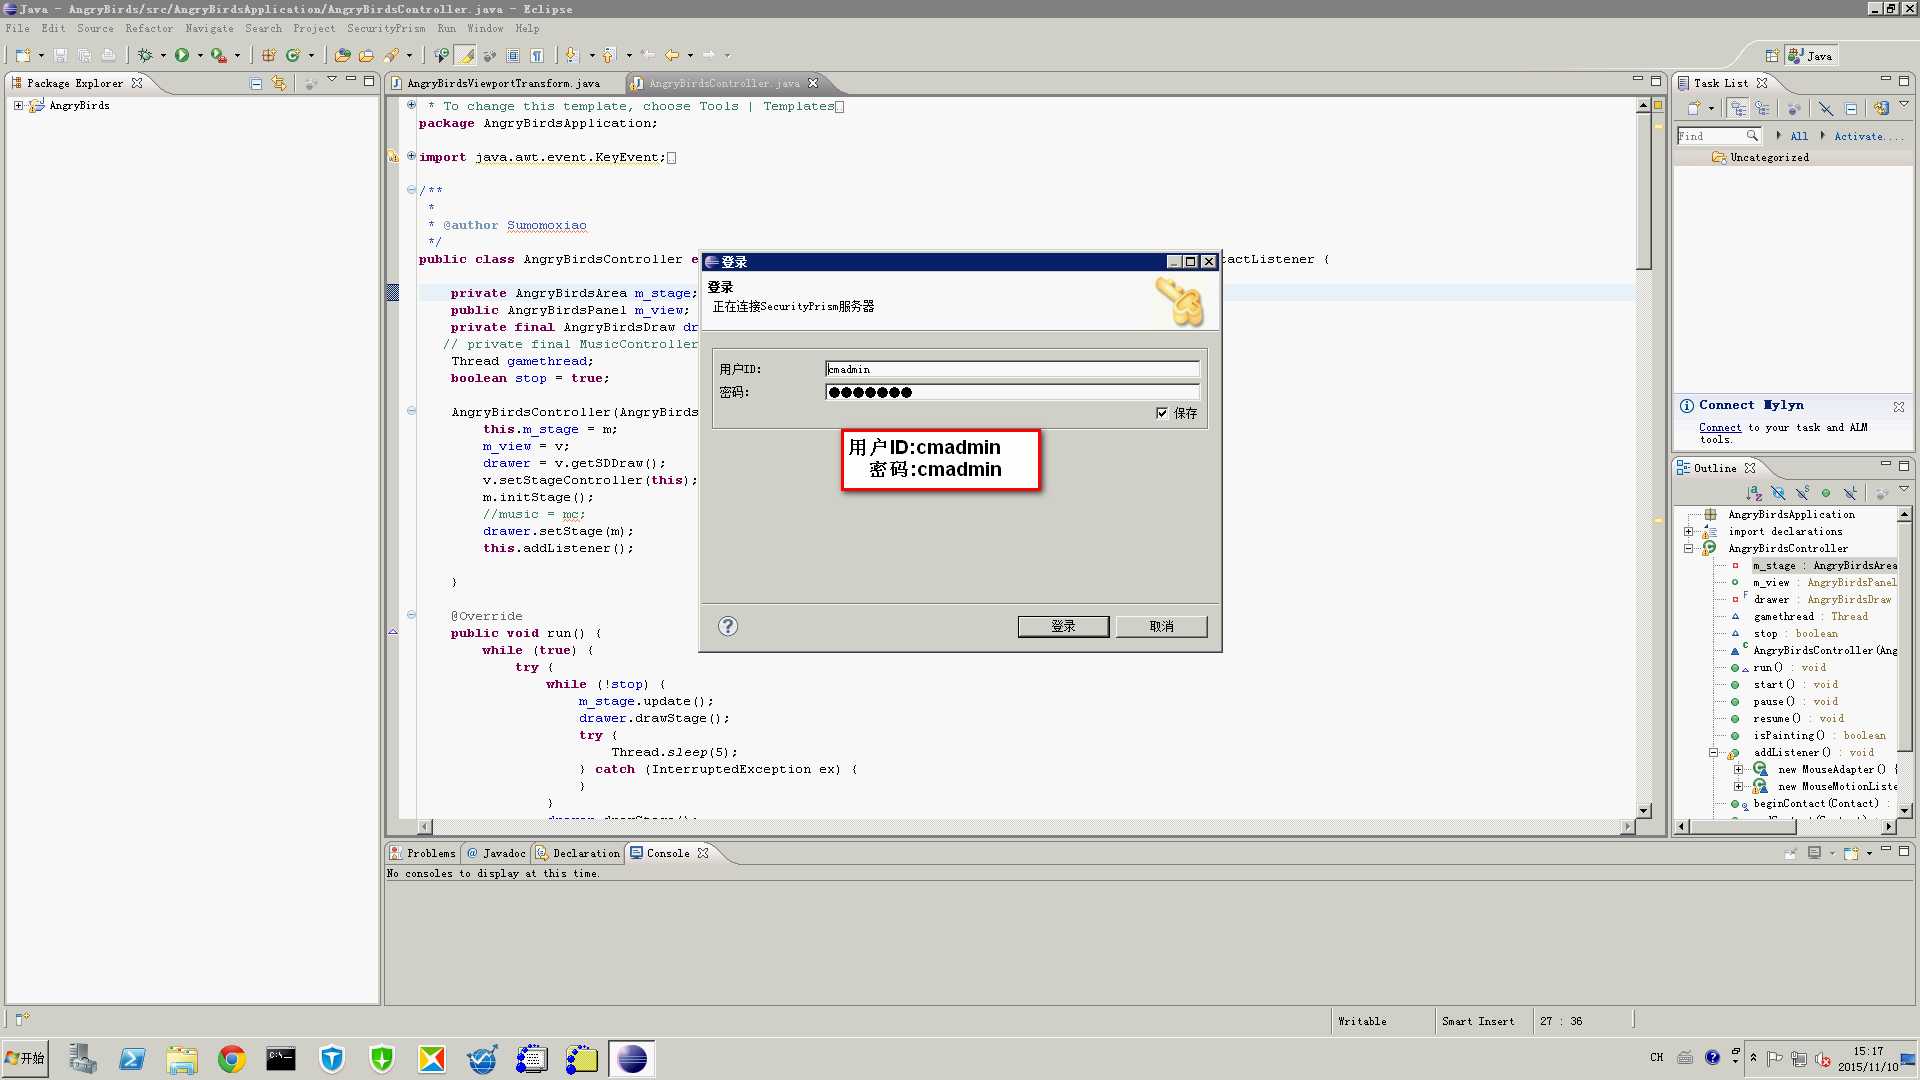The image size is (1920, 1080).
Task: Expand new MouseAdapter() node in Outline
Action: coord(1738,769)
